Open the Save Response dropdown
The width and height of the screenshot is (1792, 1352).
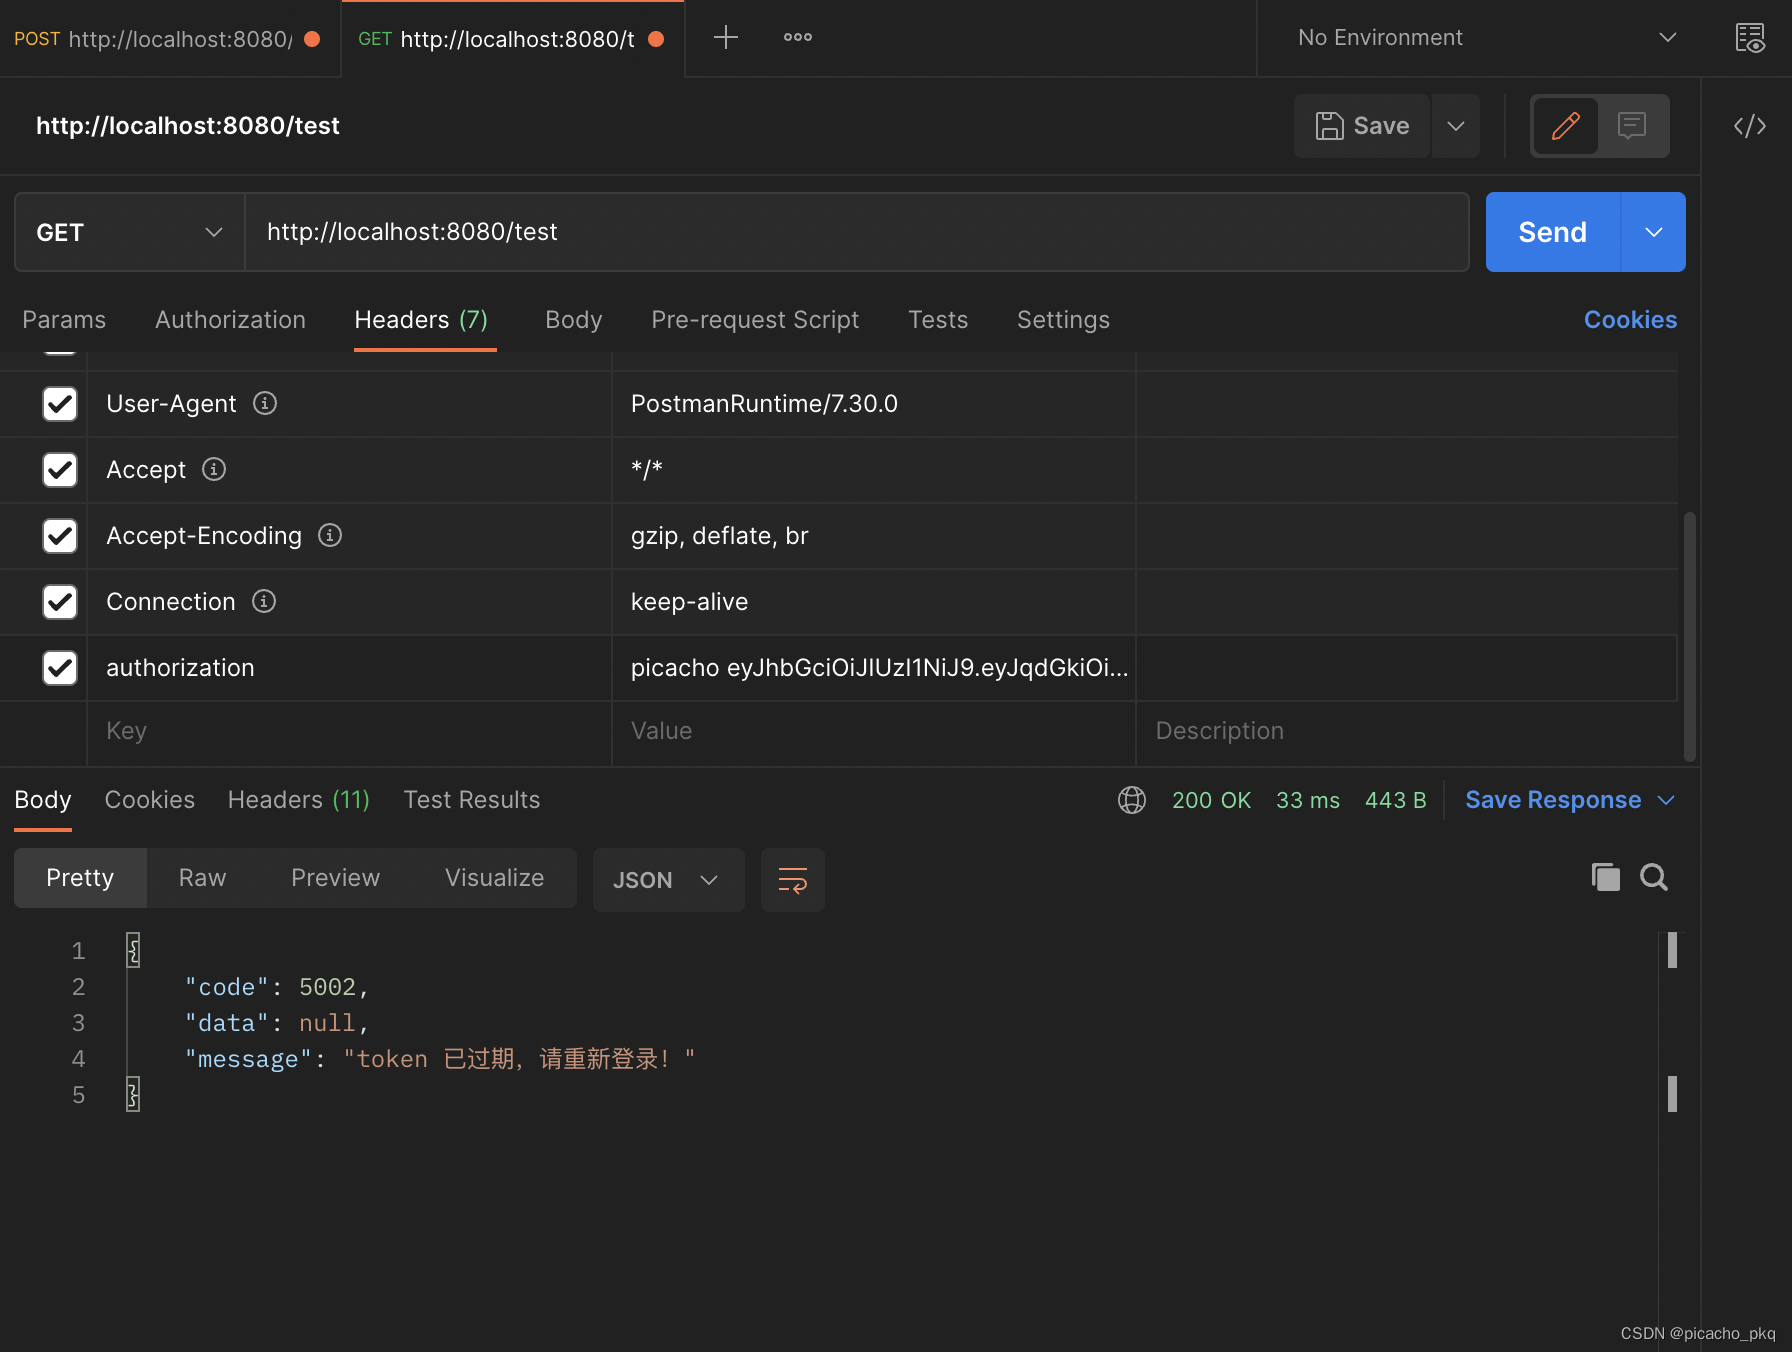(1570, 800)
